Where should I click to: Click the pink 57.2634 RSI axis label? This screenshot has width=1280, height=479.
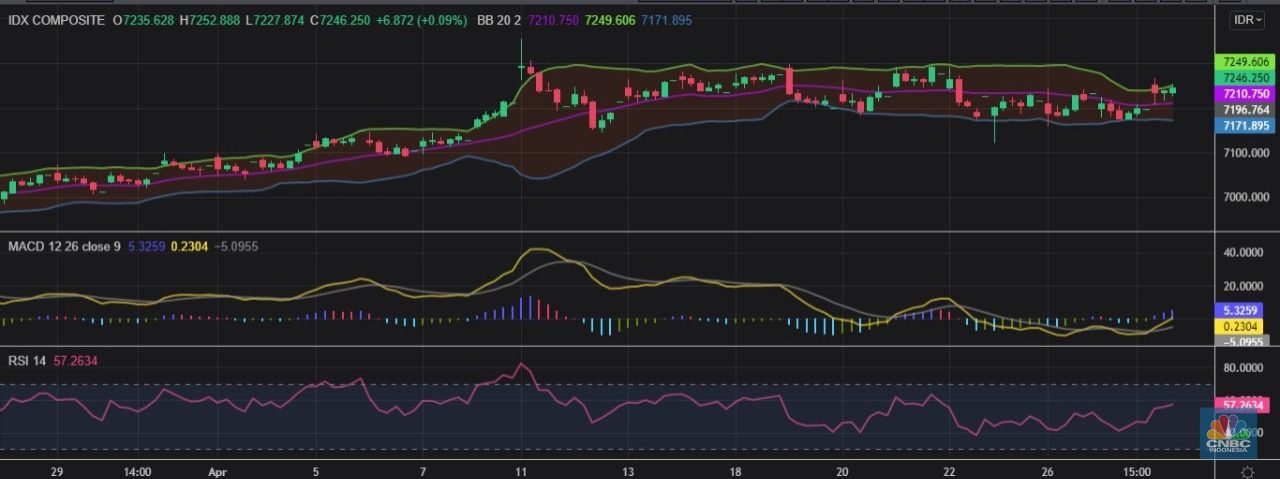pos(1243,405)
